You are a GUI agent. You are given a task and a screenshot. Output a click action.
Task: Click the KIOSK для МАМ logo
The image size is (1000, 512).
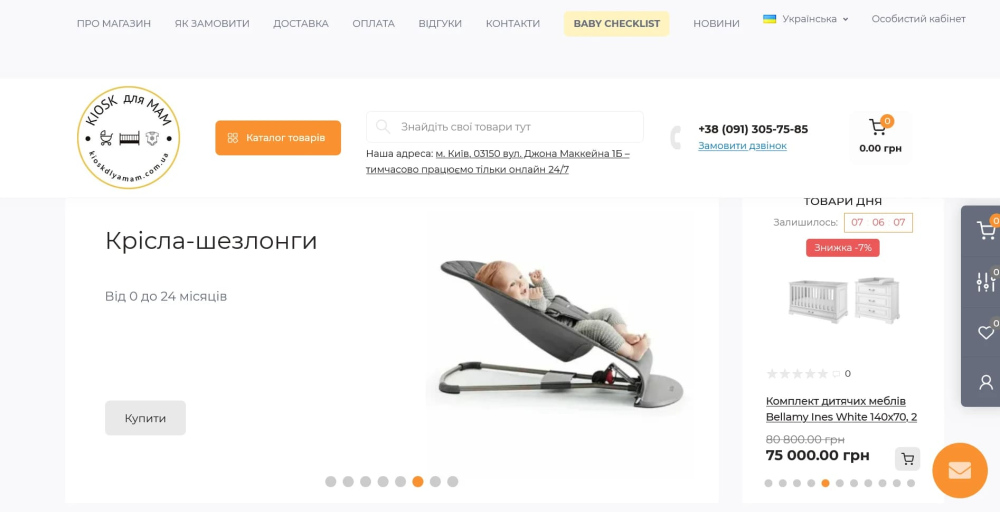[128, 137]
